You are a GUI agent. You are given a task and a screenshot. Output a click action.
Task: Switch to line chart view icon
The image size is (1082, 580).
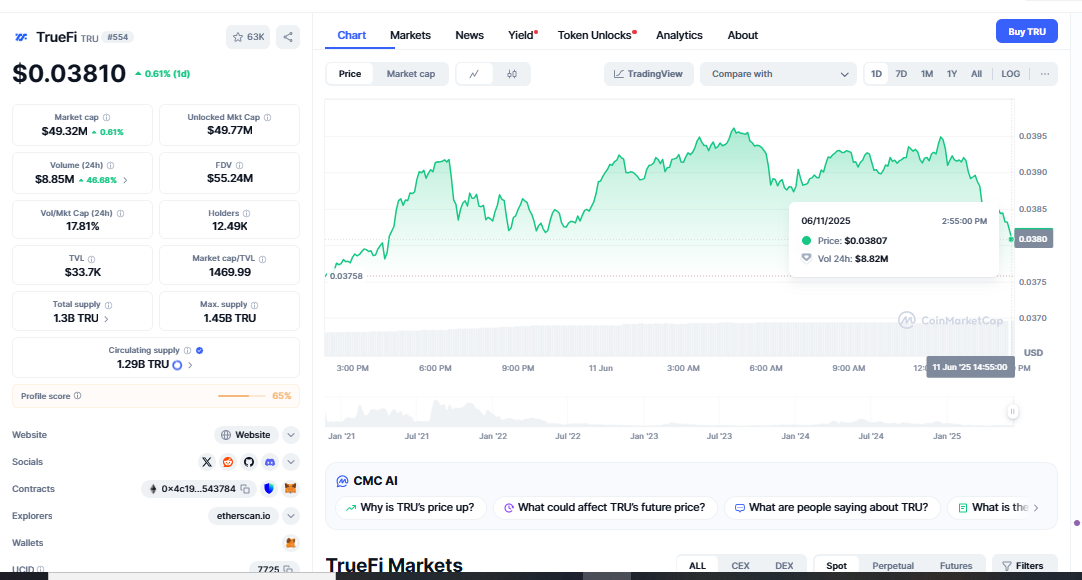click(x=474, y=74)
